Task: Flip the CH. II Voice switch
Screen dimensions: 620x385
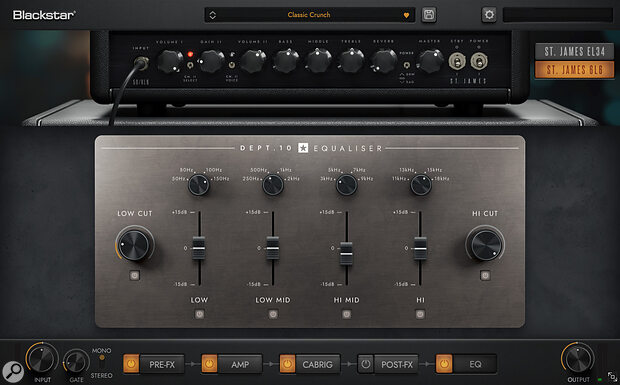Action: pyautogui.click(x=232, y=65)
